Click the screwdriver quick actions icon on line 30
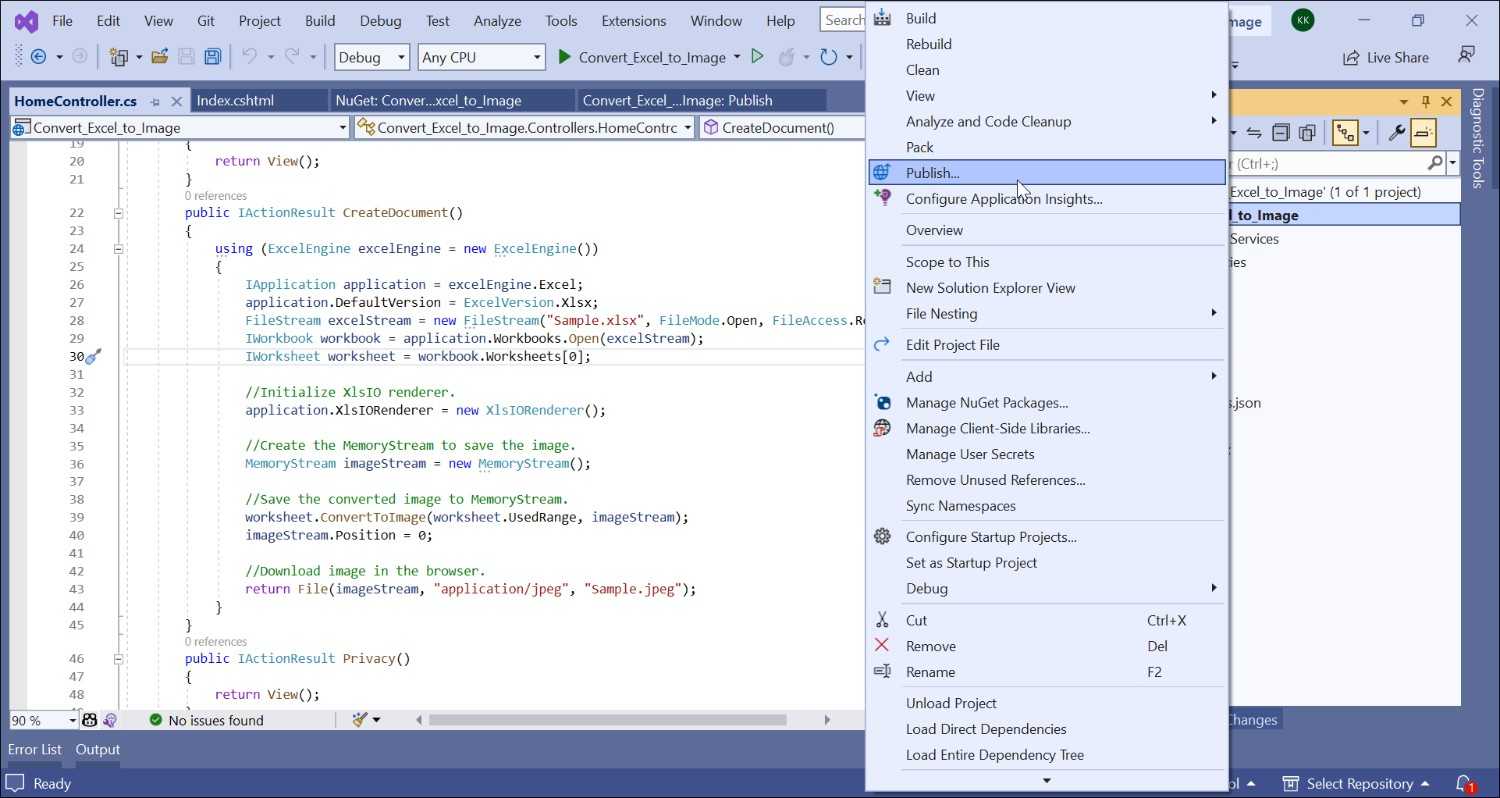Image resolution: width=1500 pixels, height=798 pixels. pos(93,356)
